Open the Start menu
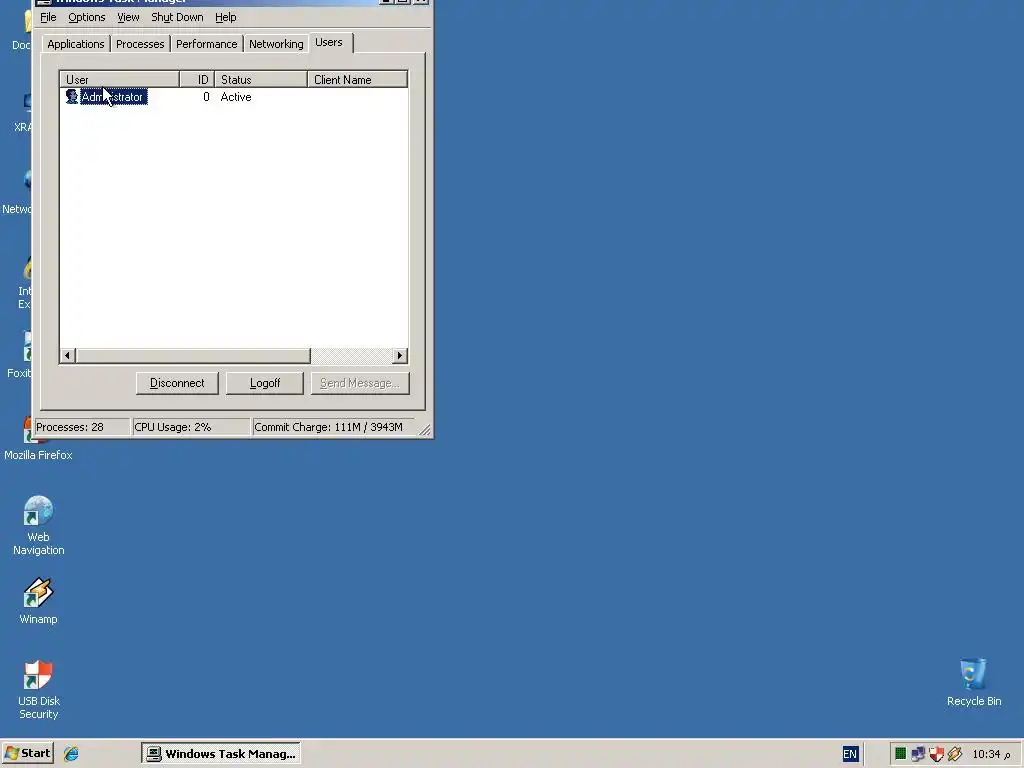 (x=27, y=754)
